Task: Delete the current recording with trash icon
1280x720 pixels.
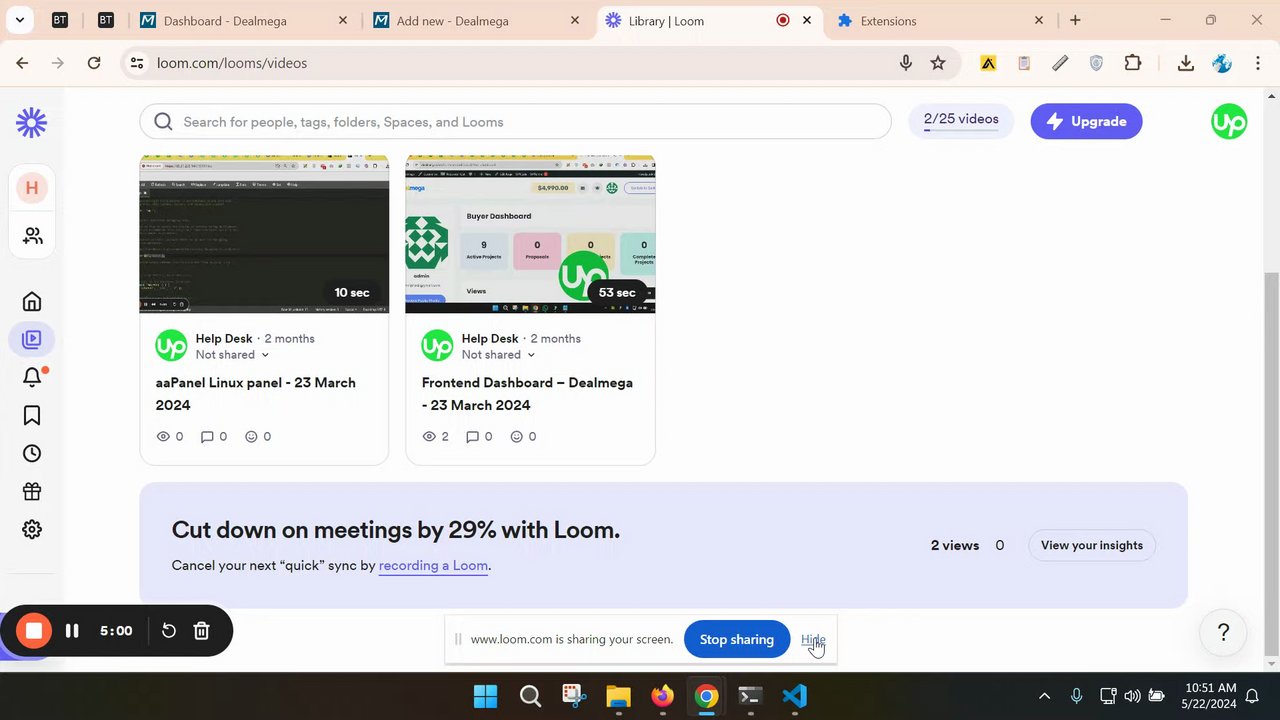Action: (x=201, y=631)
